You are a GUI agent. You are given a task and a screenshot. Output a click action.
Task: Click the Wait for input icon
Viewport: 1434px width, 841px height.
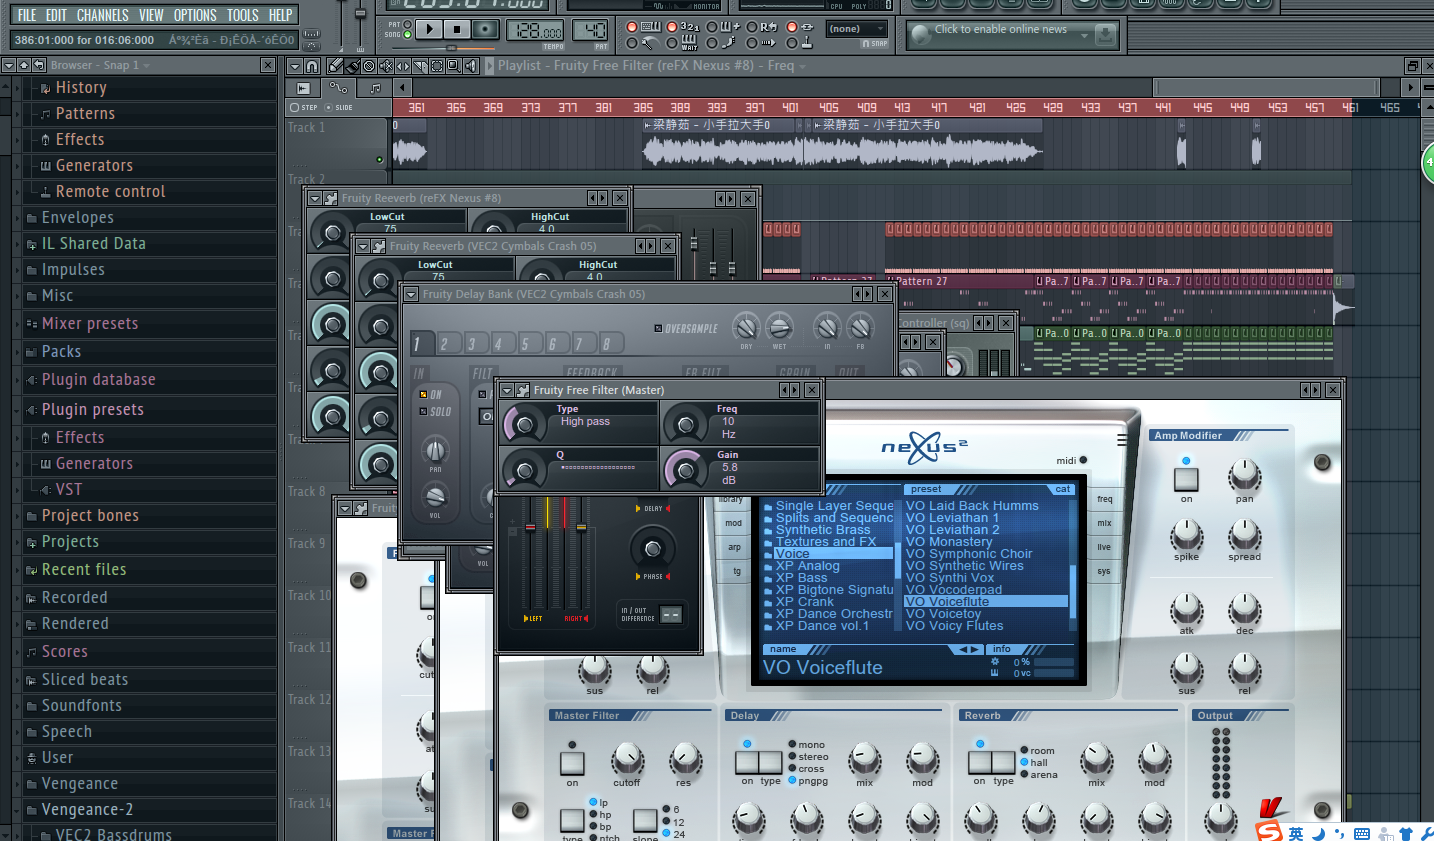(690, 43)
